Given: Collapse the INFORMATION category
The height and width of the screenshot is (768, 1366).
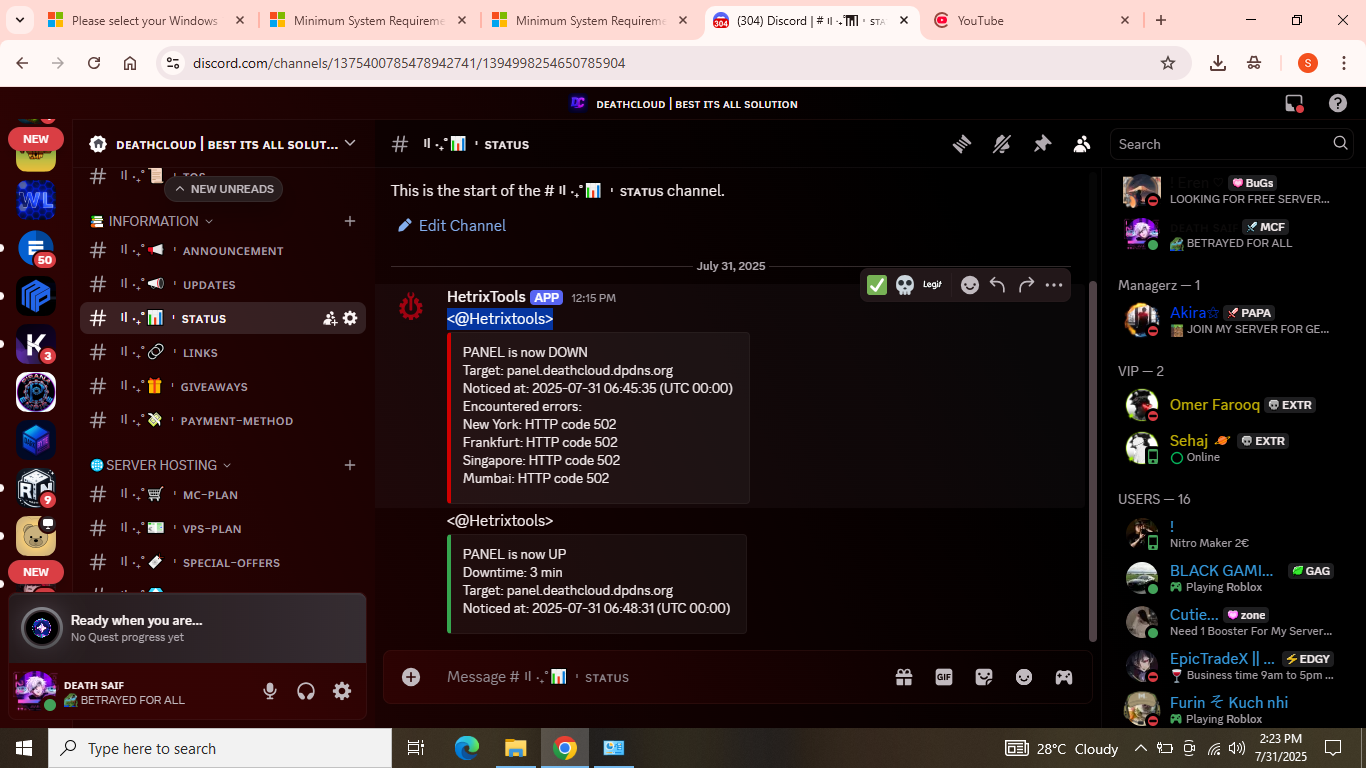Looking at the screenshot, I should click(153, 221).
